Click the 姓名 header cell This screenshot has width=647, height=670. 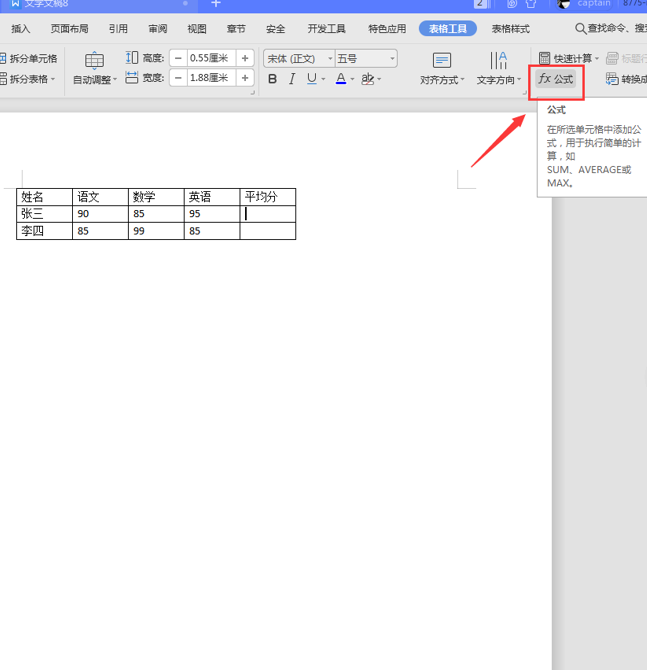[44, 197]
